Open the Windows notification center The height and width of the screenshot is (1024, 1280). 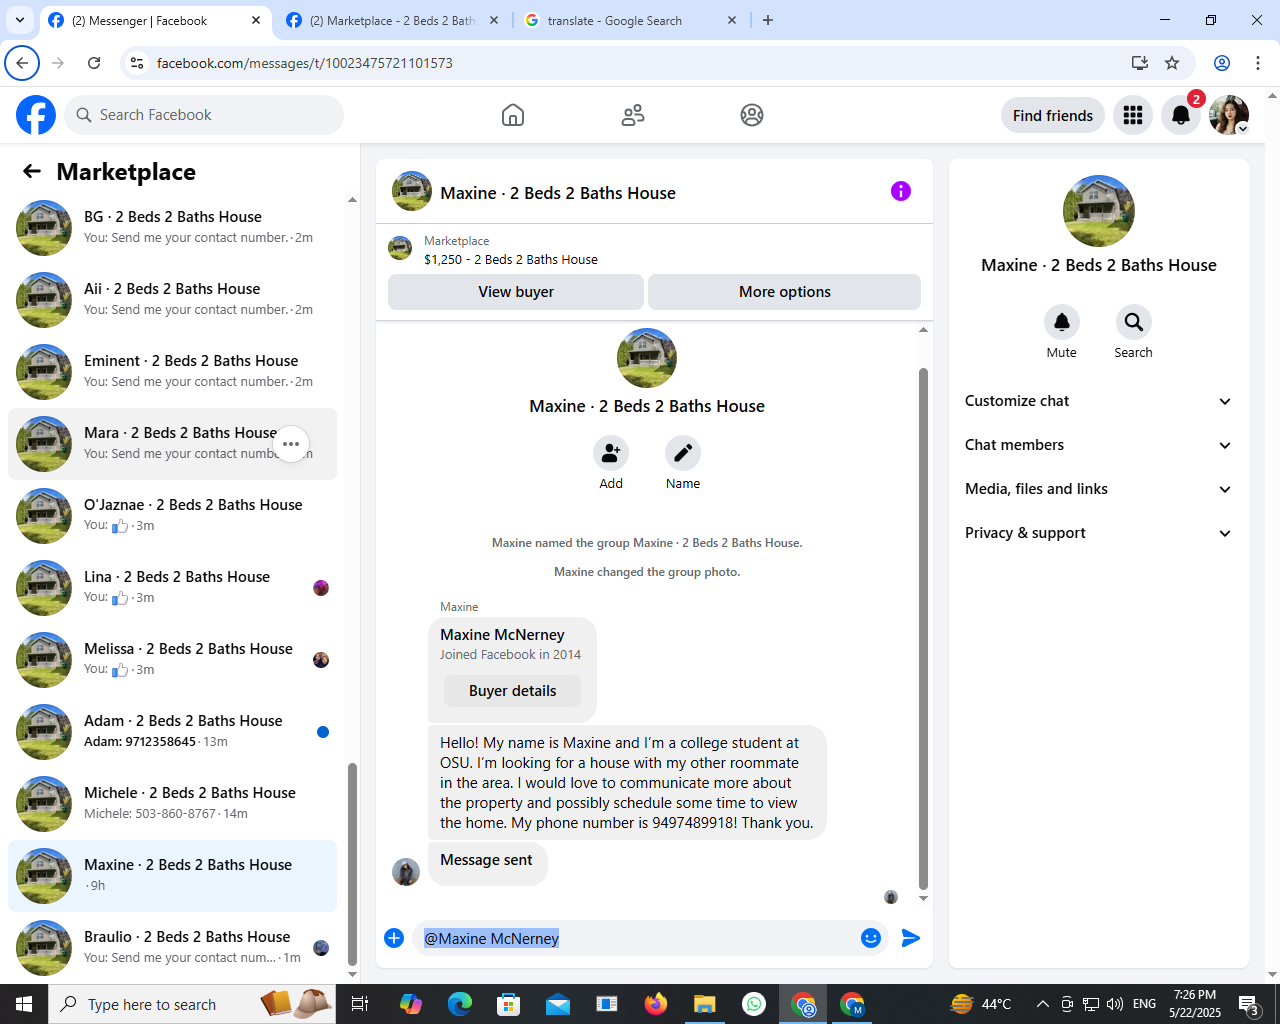(x=1249, y=1004)
